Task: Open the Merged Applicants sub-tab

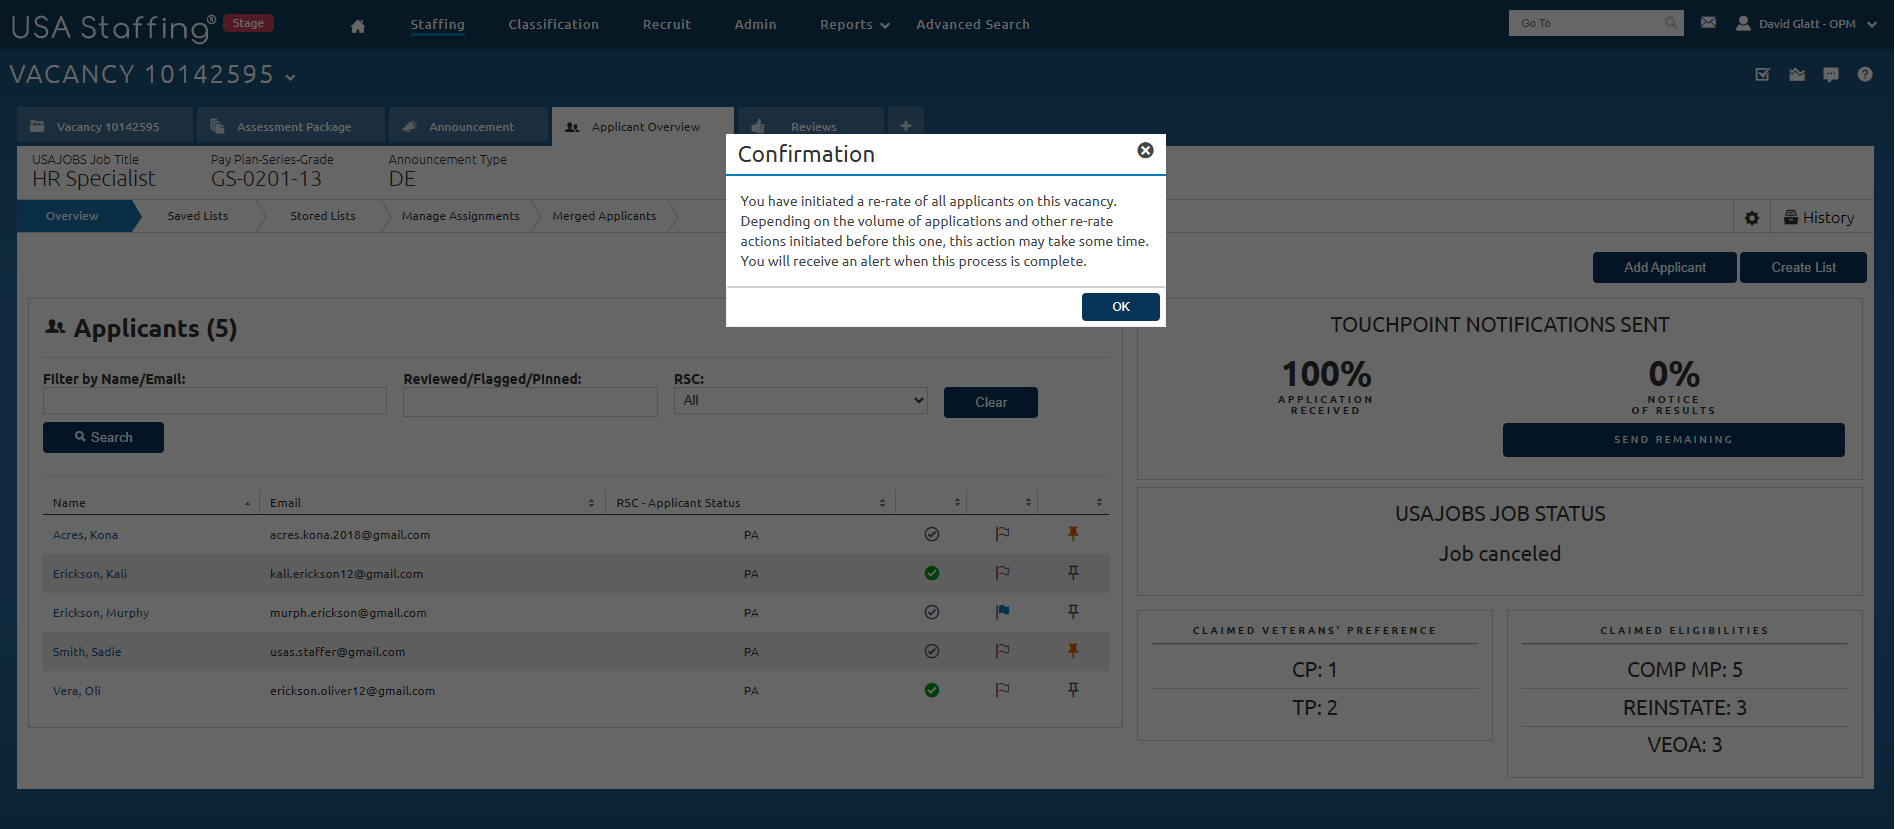Action: (x=604, y=216)
